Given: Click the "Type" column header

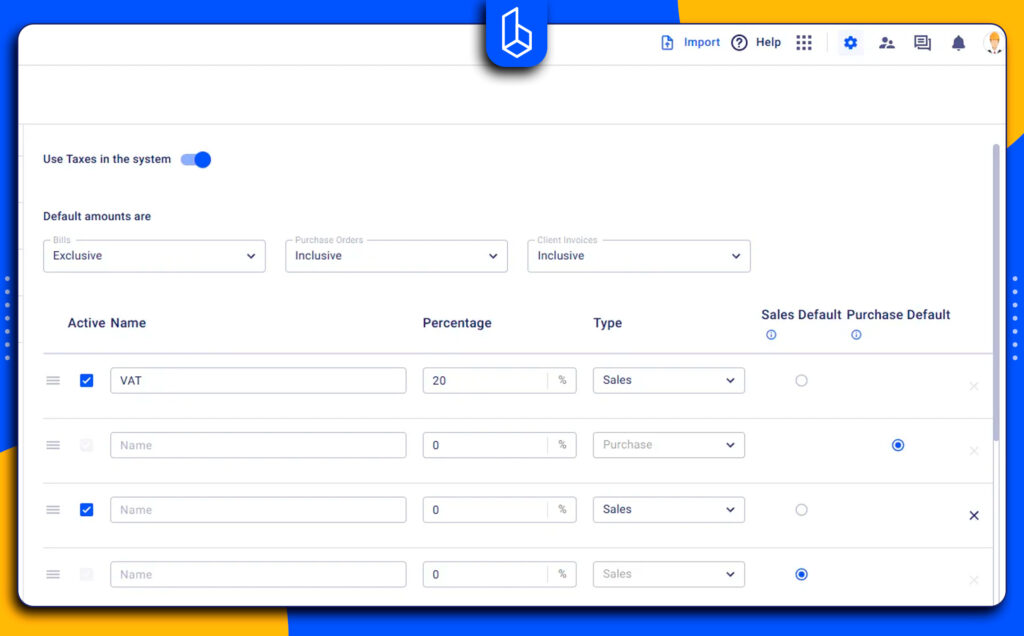Looking at the screenshot, I should point(607,323).
